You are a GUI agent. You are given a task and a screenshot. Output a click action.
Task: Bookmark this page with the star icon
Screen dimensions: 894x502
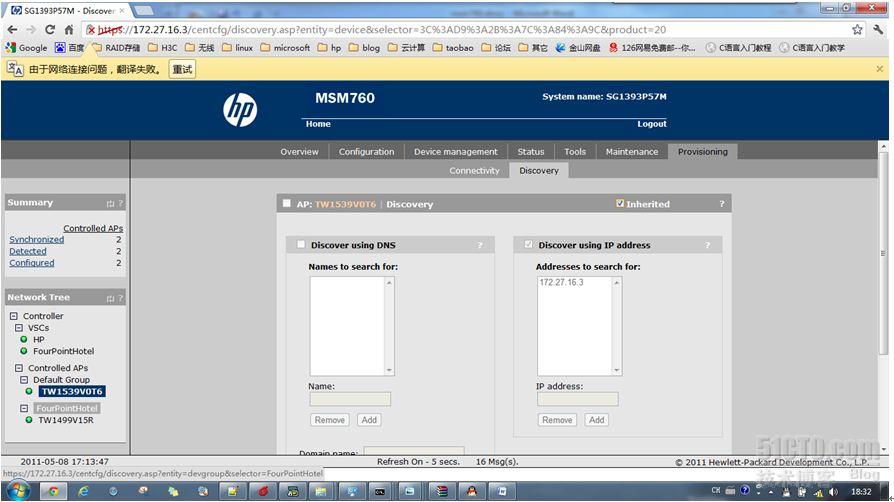(857, 30)
